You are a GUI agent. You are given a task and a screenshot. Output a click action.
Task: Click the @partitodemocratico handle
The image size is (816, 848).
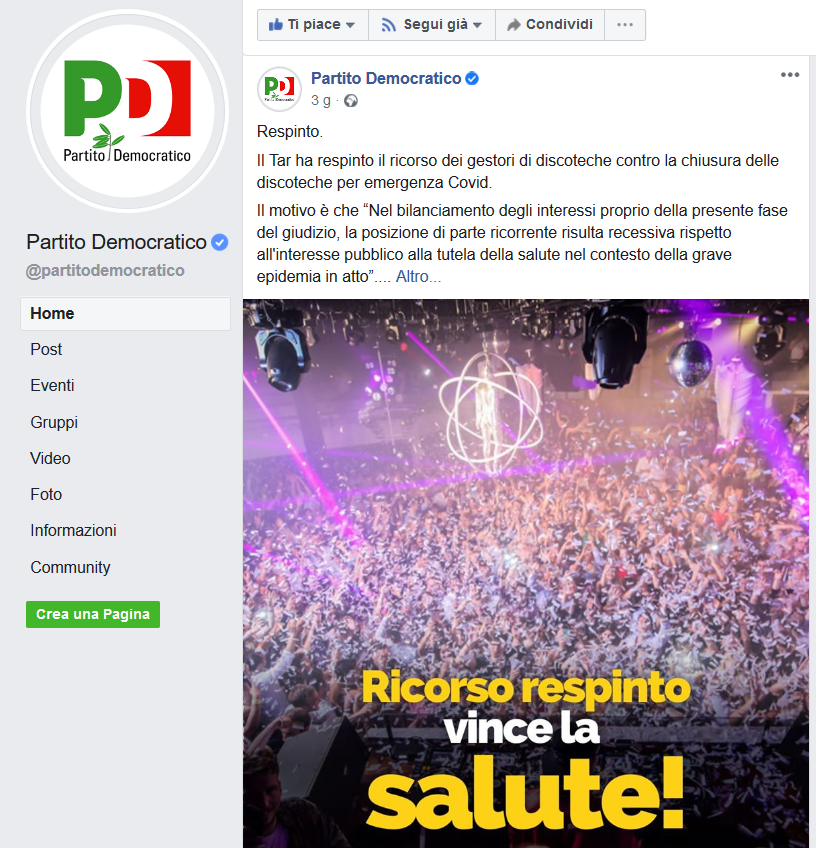[105, 270]
